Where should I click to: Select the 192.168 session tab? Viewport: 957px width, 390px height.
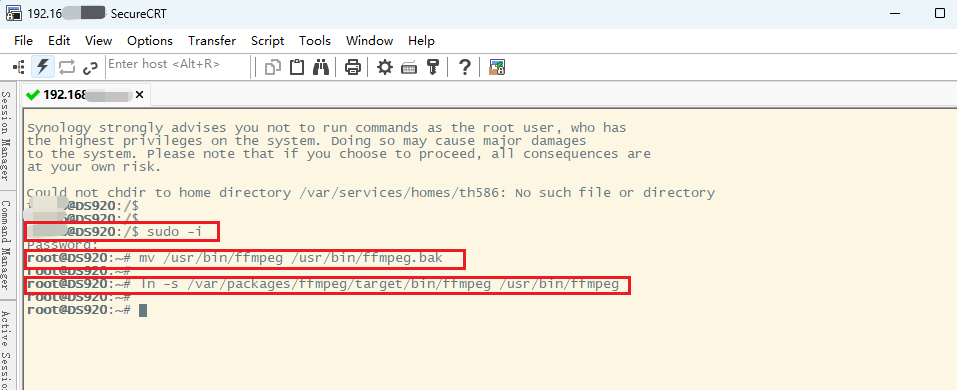85,95
